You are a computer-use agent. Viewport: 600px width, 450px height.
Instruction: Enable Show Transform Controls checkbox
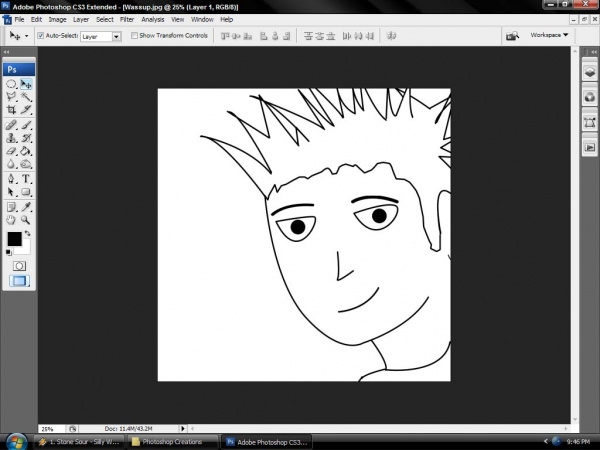pos(134,36)
